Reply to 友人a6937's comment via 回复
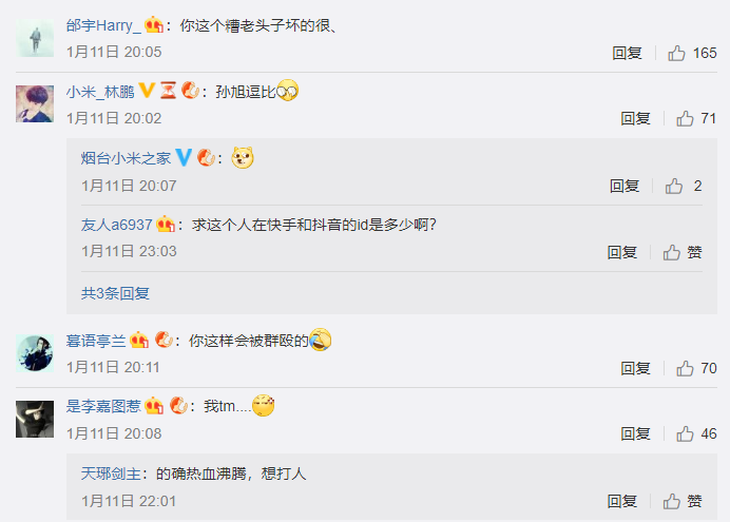730x522 pixels. point(622,252)
